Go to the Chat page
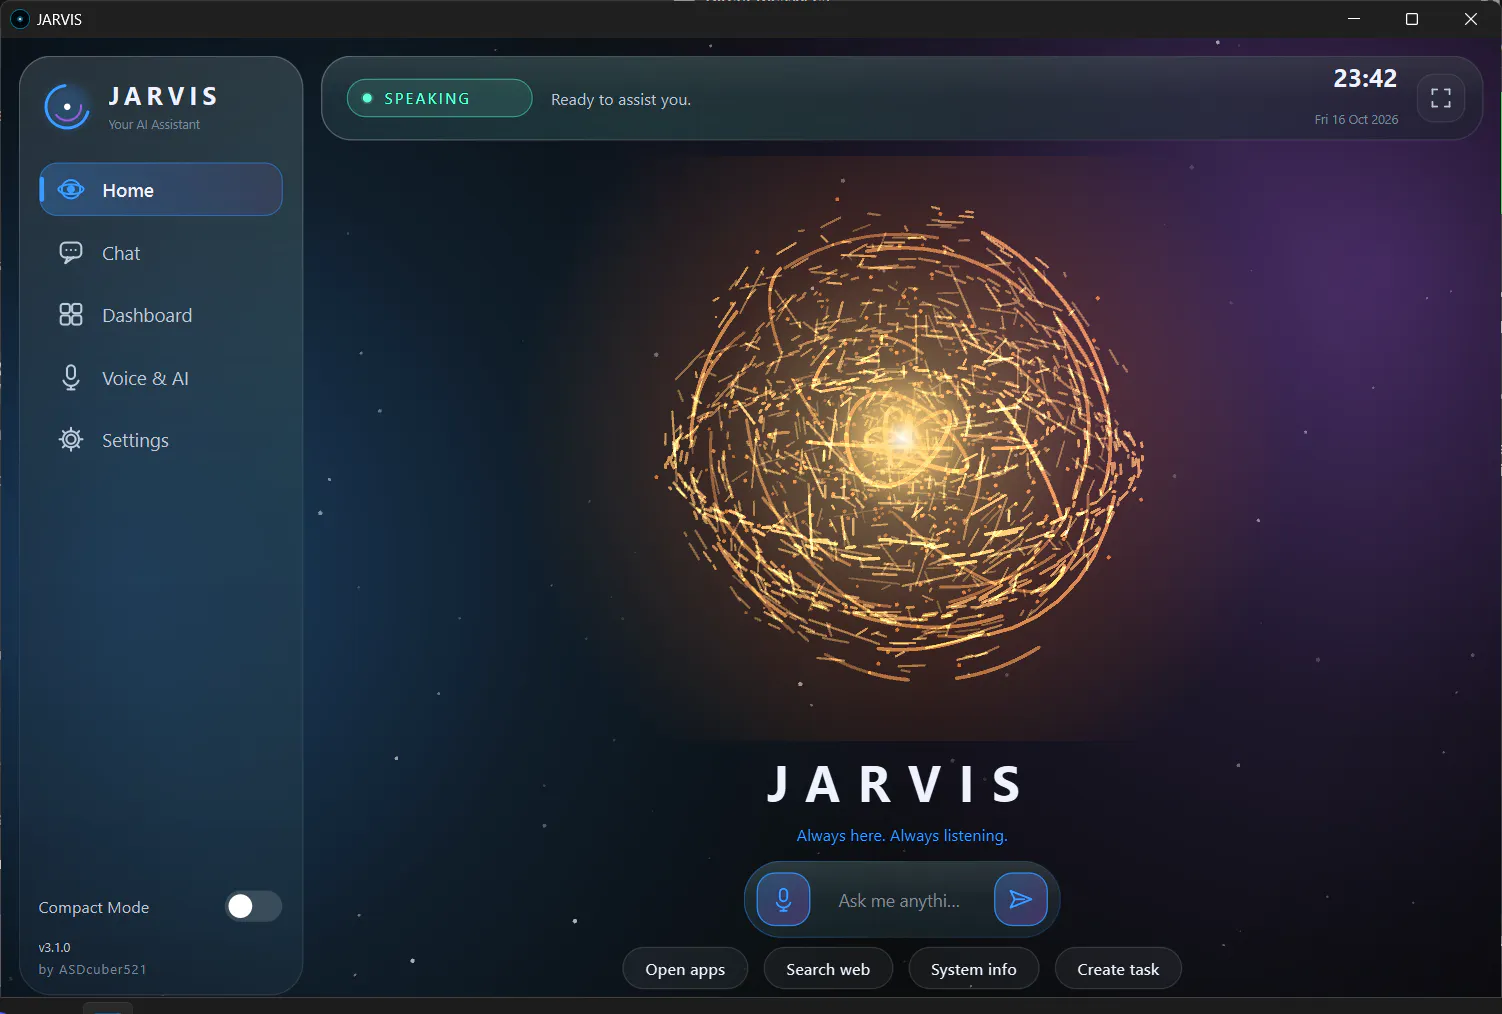The height and width of the screenshot is (1014, 1502). click(x=161, y=253)
